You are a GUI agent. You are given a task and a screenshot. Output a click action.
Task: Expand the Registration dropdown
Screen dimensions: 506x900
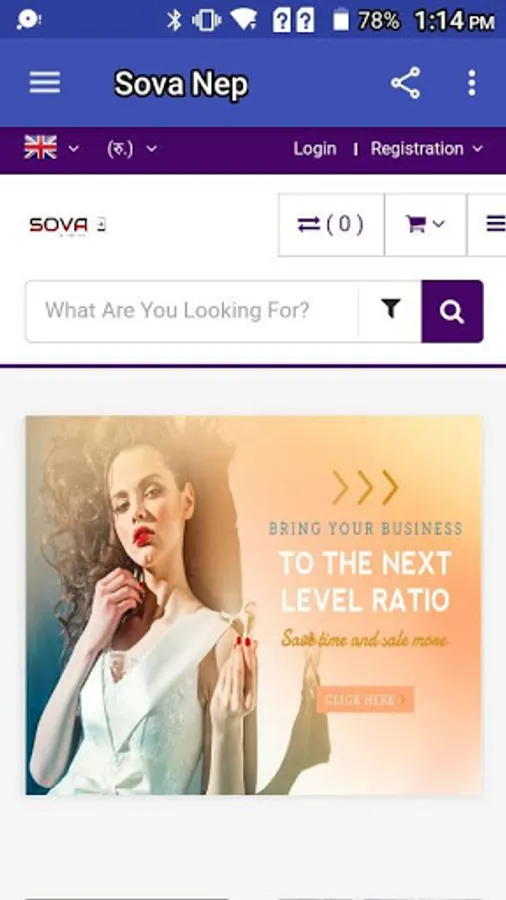pos(426,149)
